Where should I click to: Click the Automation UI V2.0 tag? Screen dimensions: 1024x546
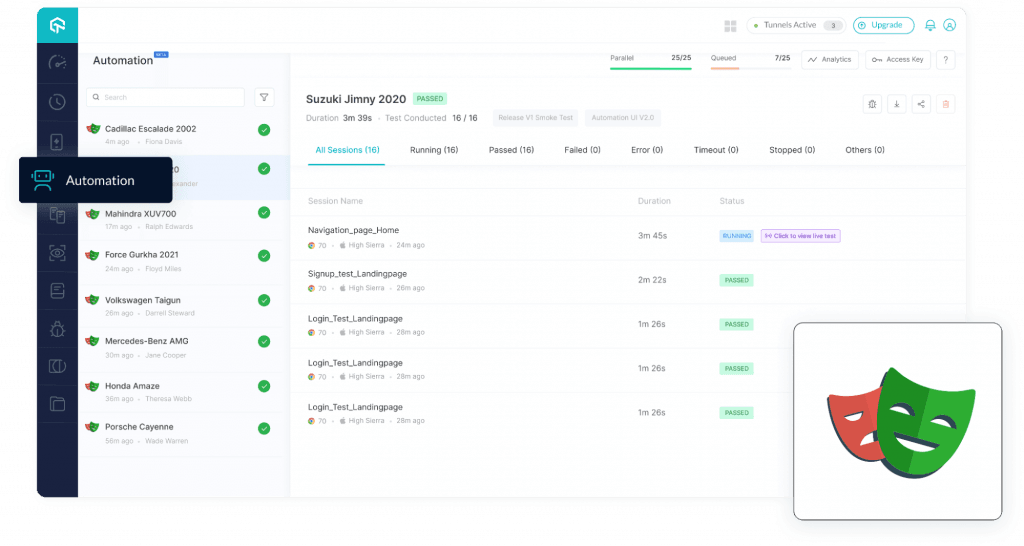point(622,118)
